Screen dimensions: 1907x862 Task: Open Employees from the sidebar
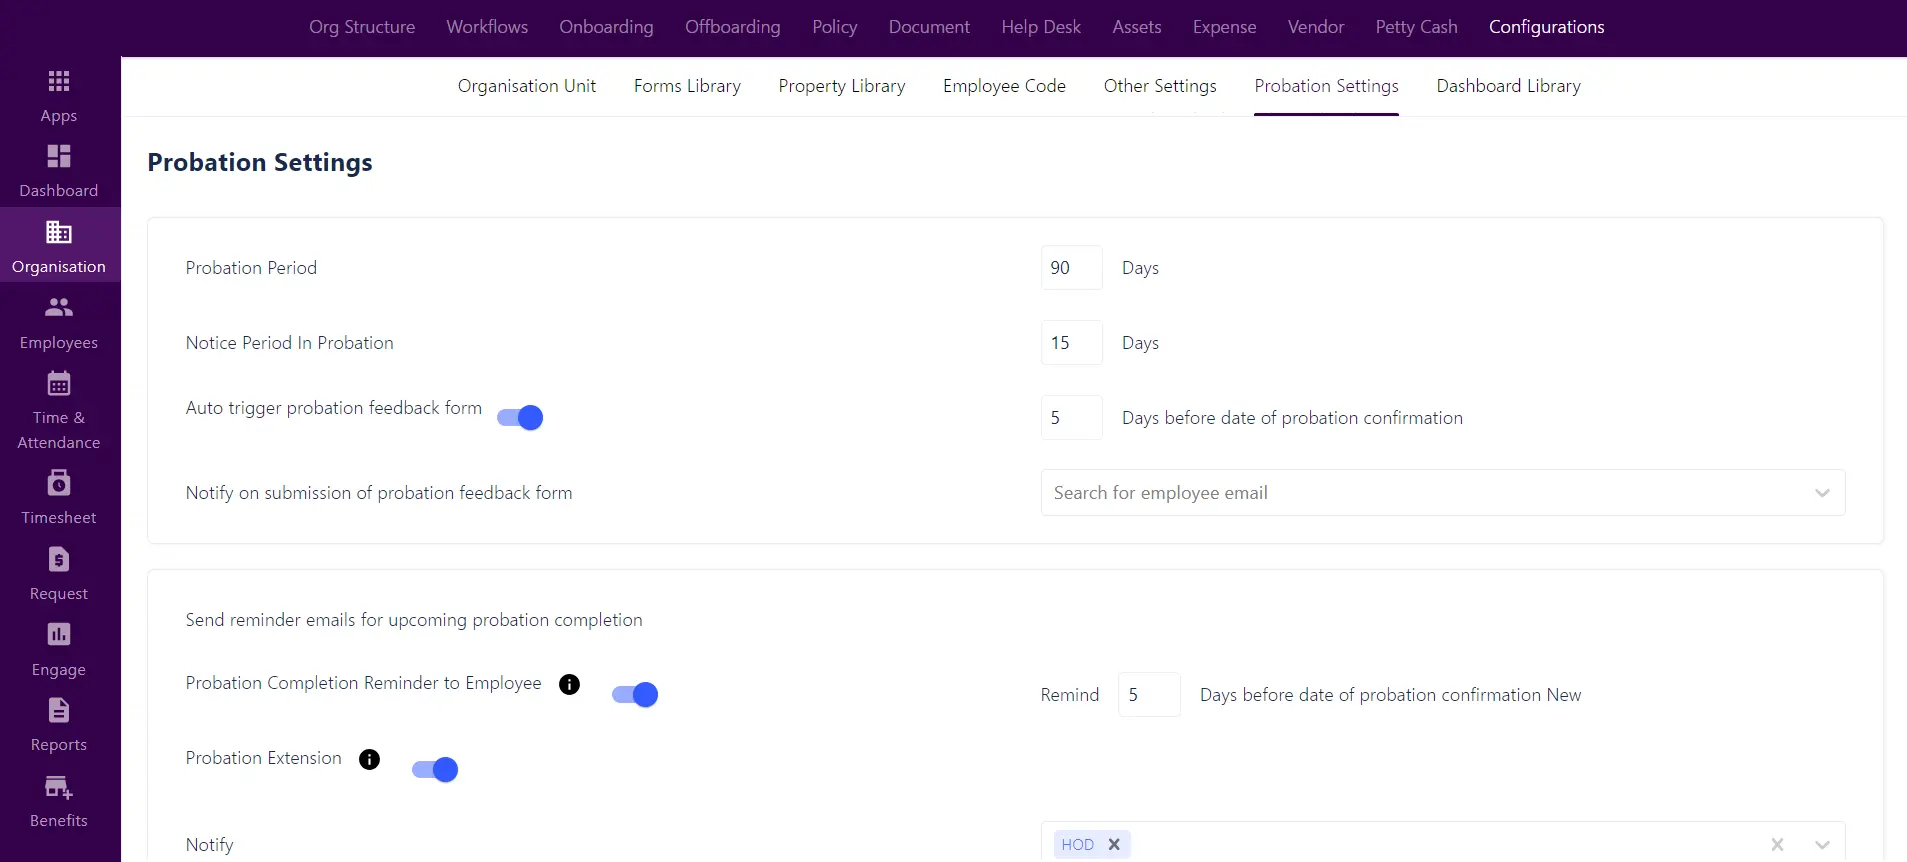click(x=59, y=323)
